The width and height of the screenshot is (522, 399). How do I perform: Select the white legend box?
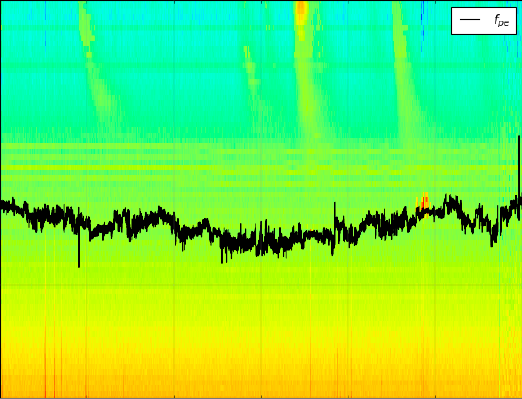(x=484, y=21)
